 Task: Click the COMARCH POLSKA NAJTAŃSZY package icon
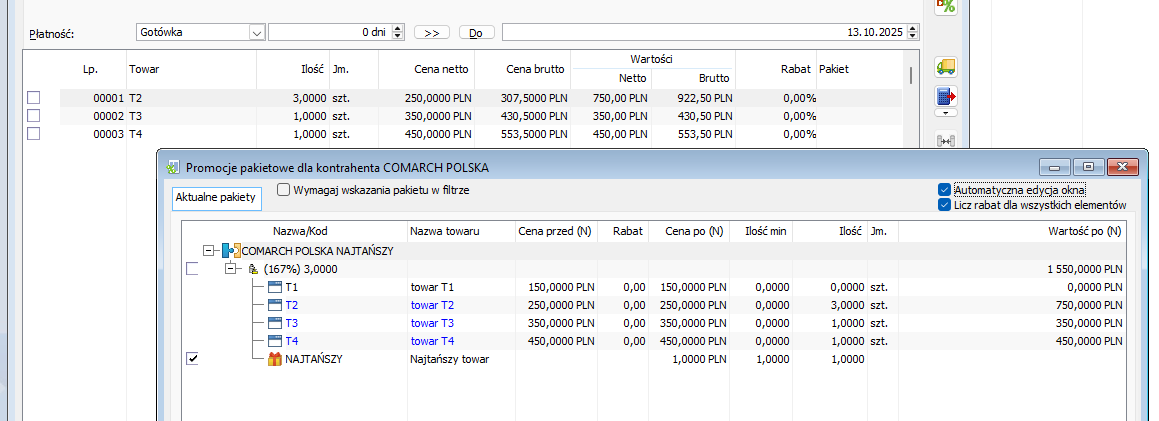click(x=231, y=251)
